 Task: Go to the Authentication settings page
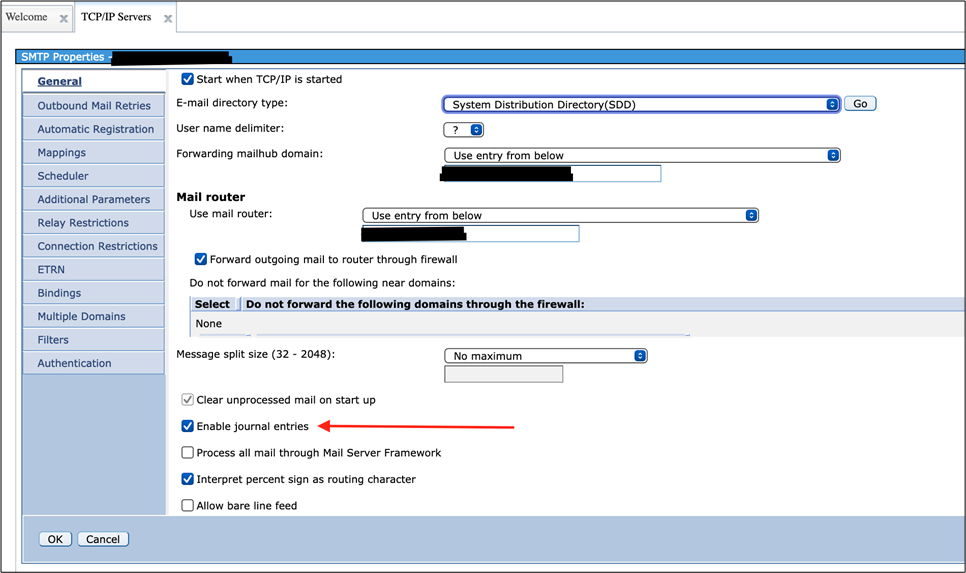[x=74, y=363]
